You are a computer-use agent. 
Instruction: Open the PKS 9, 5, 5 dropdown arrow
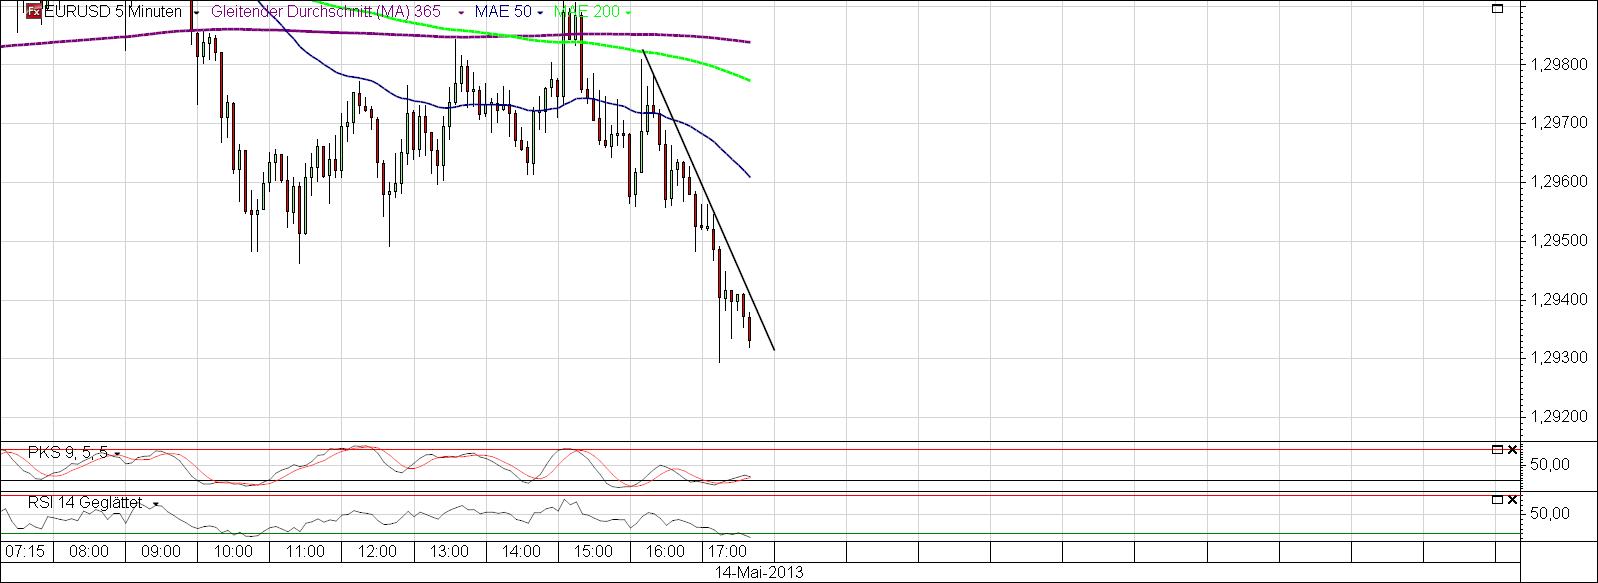tap(118, 453)
